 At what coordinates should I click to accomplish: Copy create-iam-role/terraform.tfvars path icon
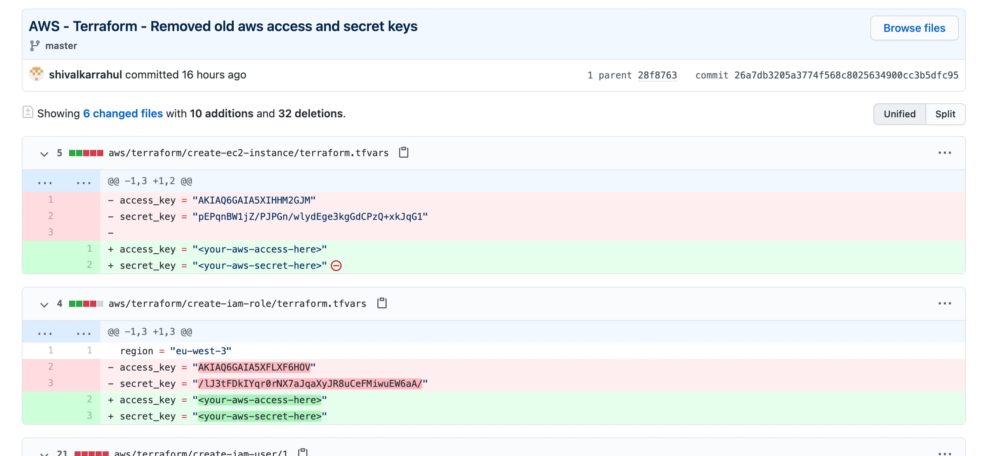[x=381, y=303]
